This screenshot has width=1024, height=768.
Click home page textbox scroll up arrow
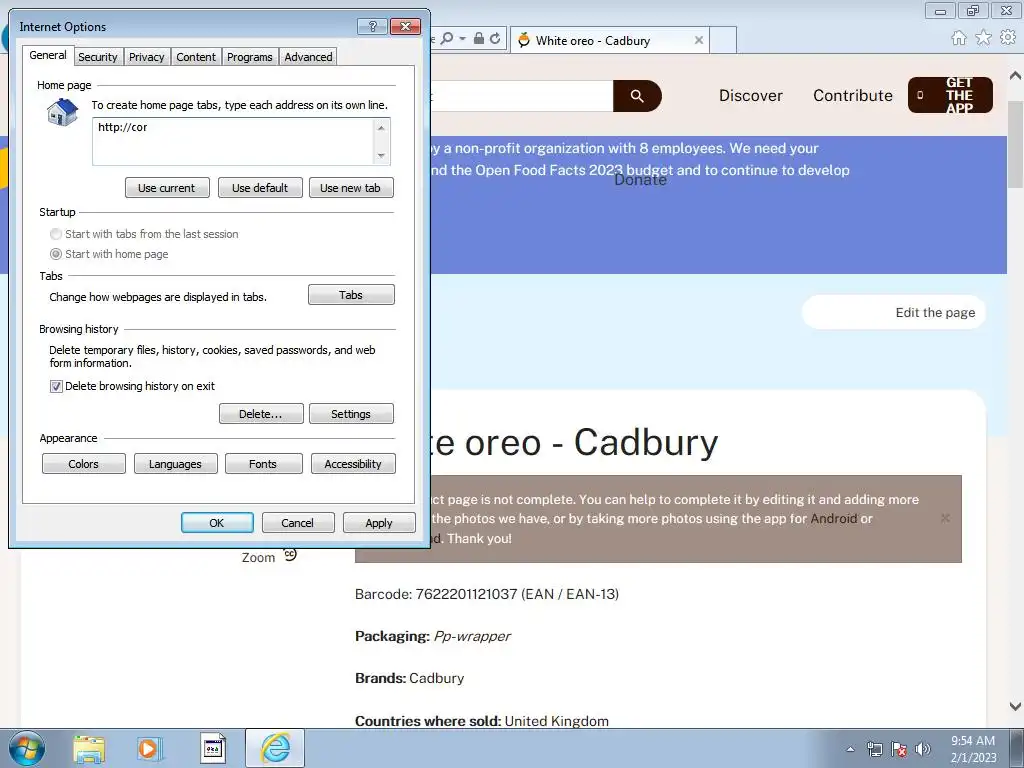tap(381, 127)
